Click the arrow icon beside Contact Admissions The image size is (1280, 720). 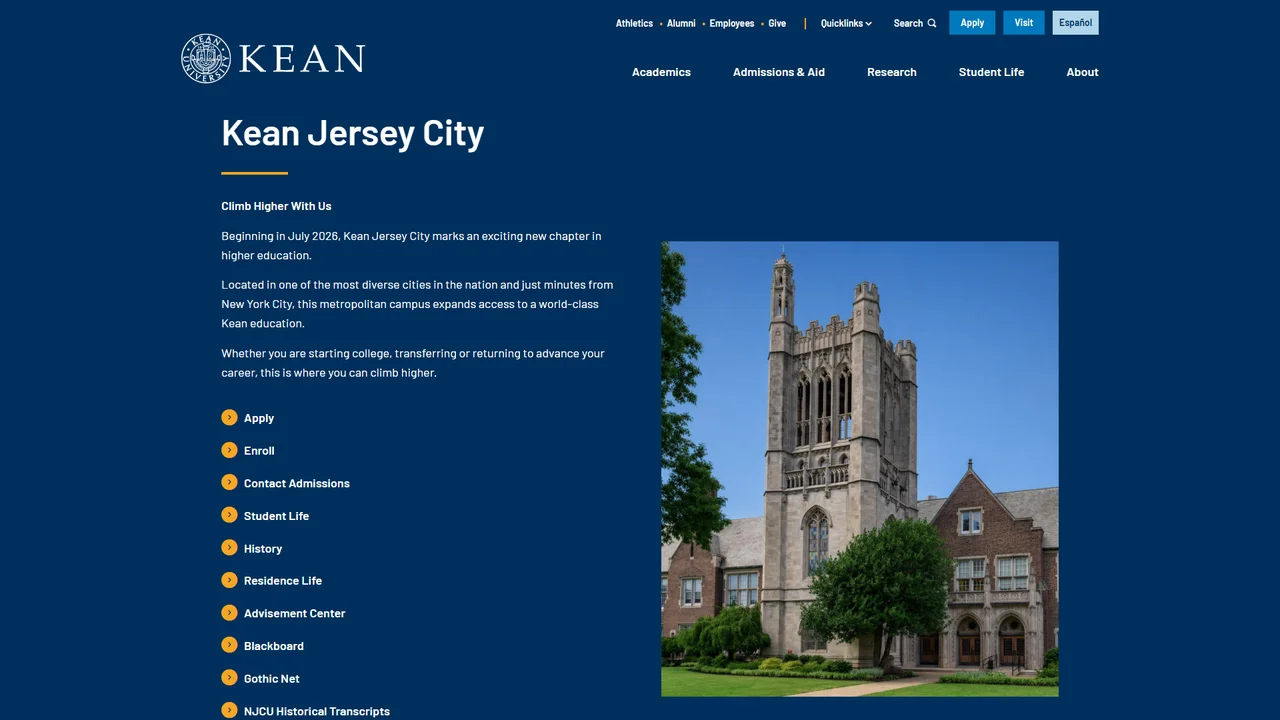(229, 482)
